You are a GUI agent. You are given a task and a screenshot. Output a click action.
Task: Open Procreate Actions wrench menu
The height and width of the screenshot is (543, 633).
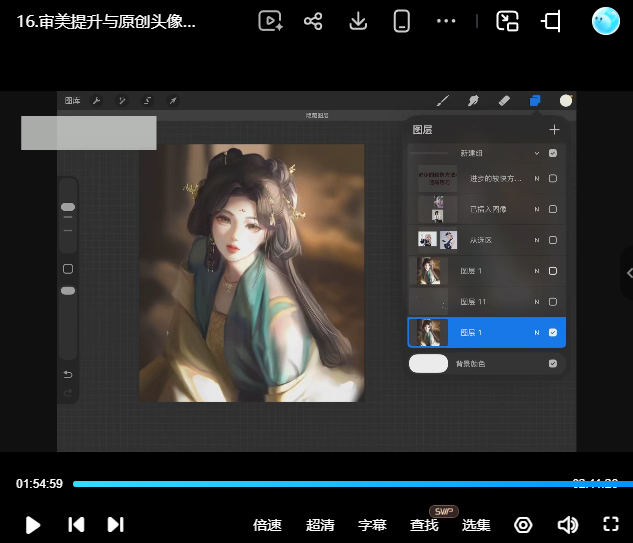[x=96, y=101]
